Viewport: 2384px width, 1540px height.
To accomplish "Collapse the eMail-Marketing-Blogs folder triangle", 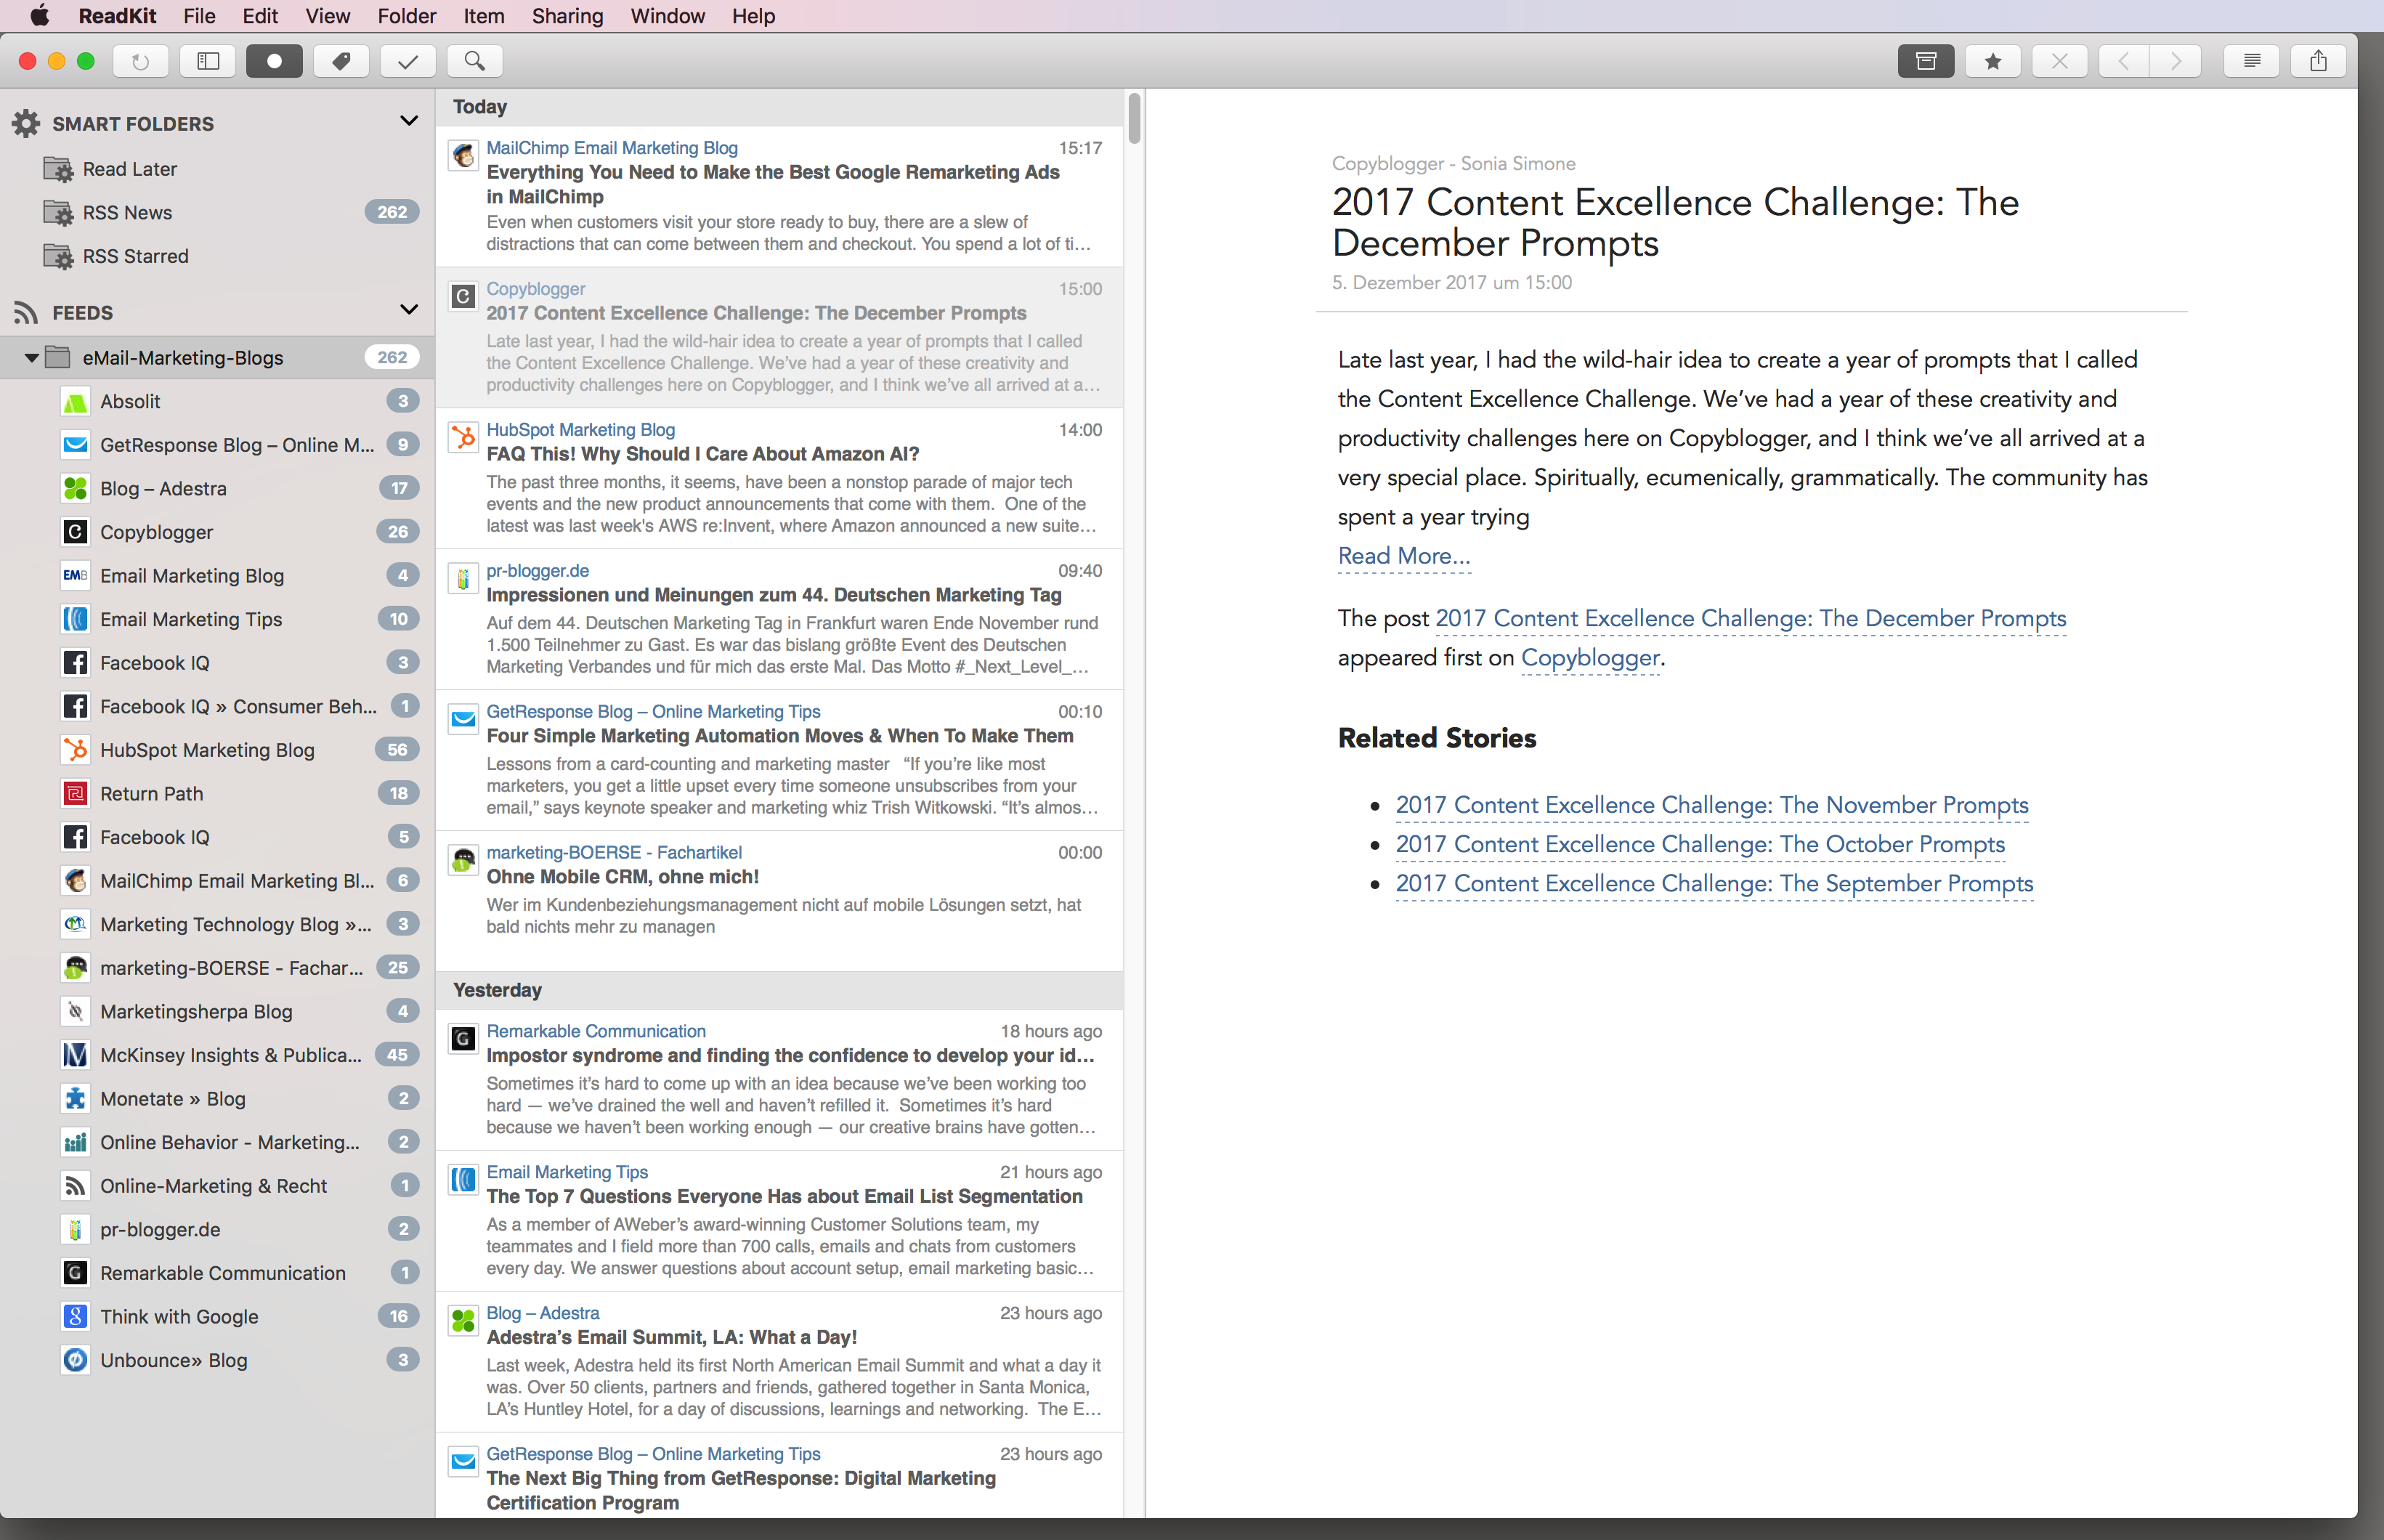I will (31, 357).
